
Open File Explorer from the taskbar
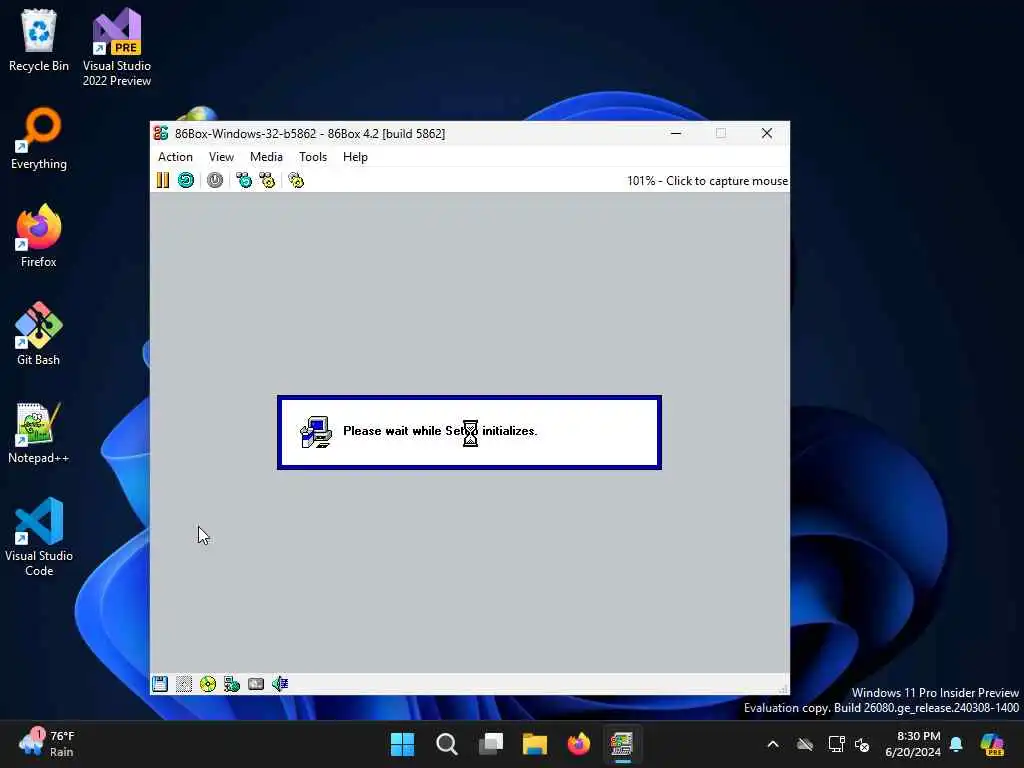[535, 744]
